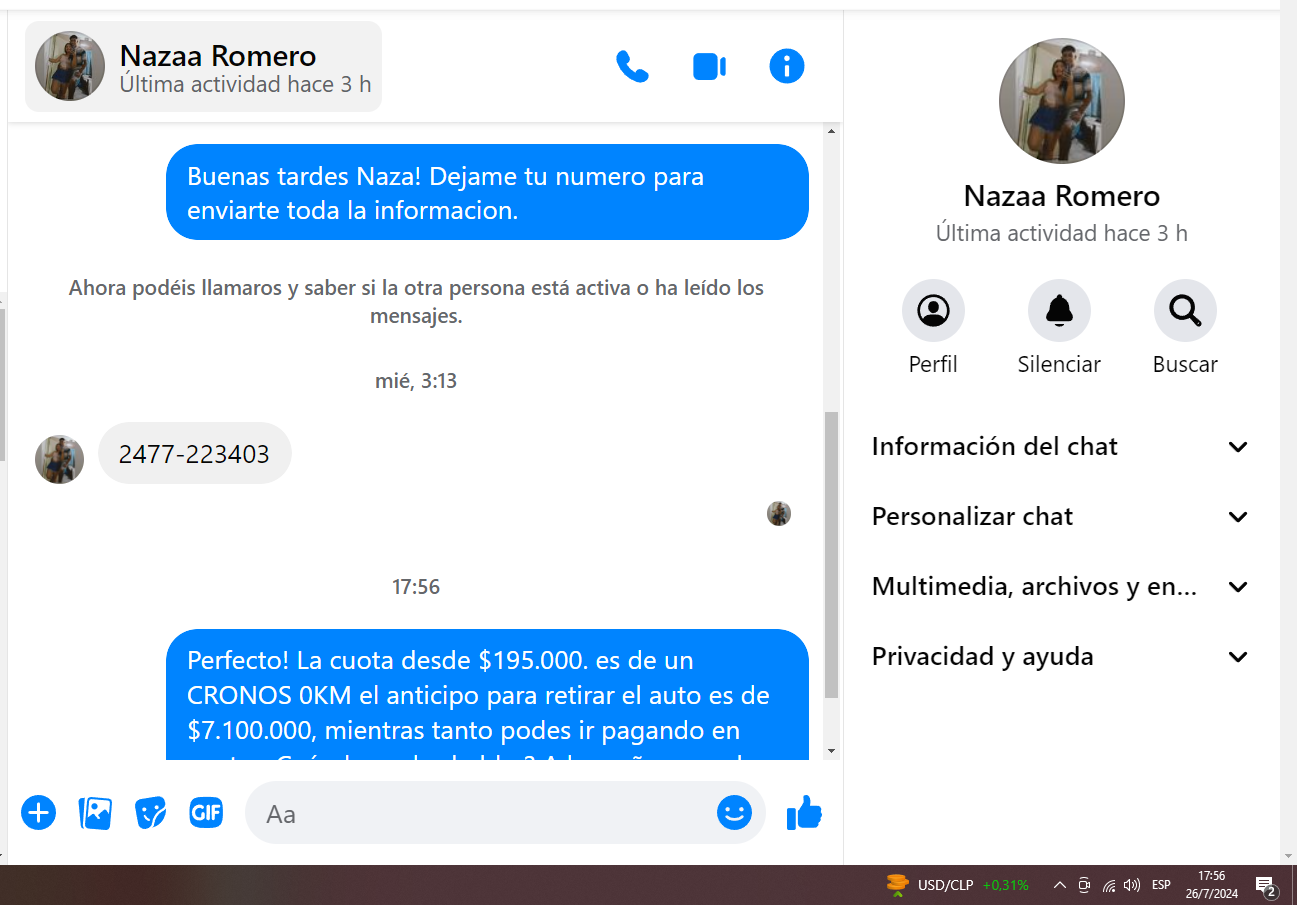Open the emoji picker in the message box
Viewport: 1297px width, 905px height.
point(734,813)
